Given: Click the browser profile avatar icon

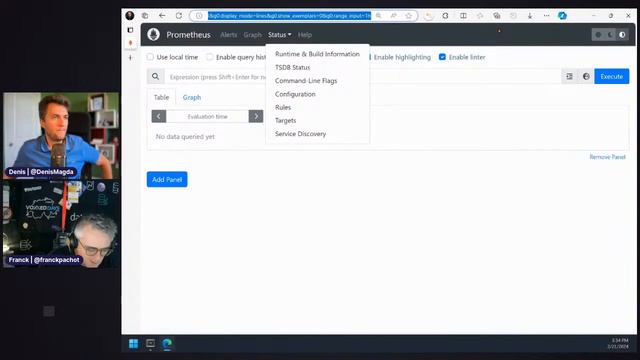Looking at the screenshot, I should (x=130, y=16).
